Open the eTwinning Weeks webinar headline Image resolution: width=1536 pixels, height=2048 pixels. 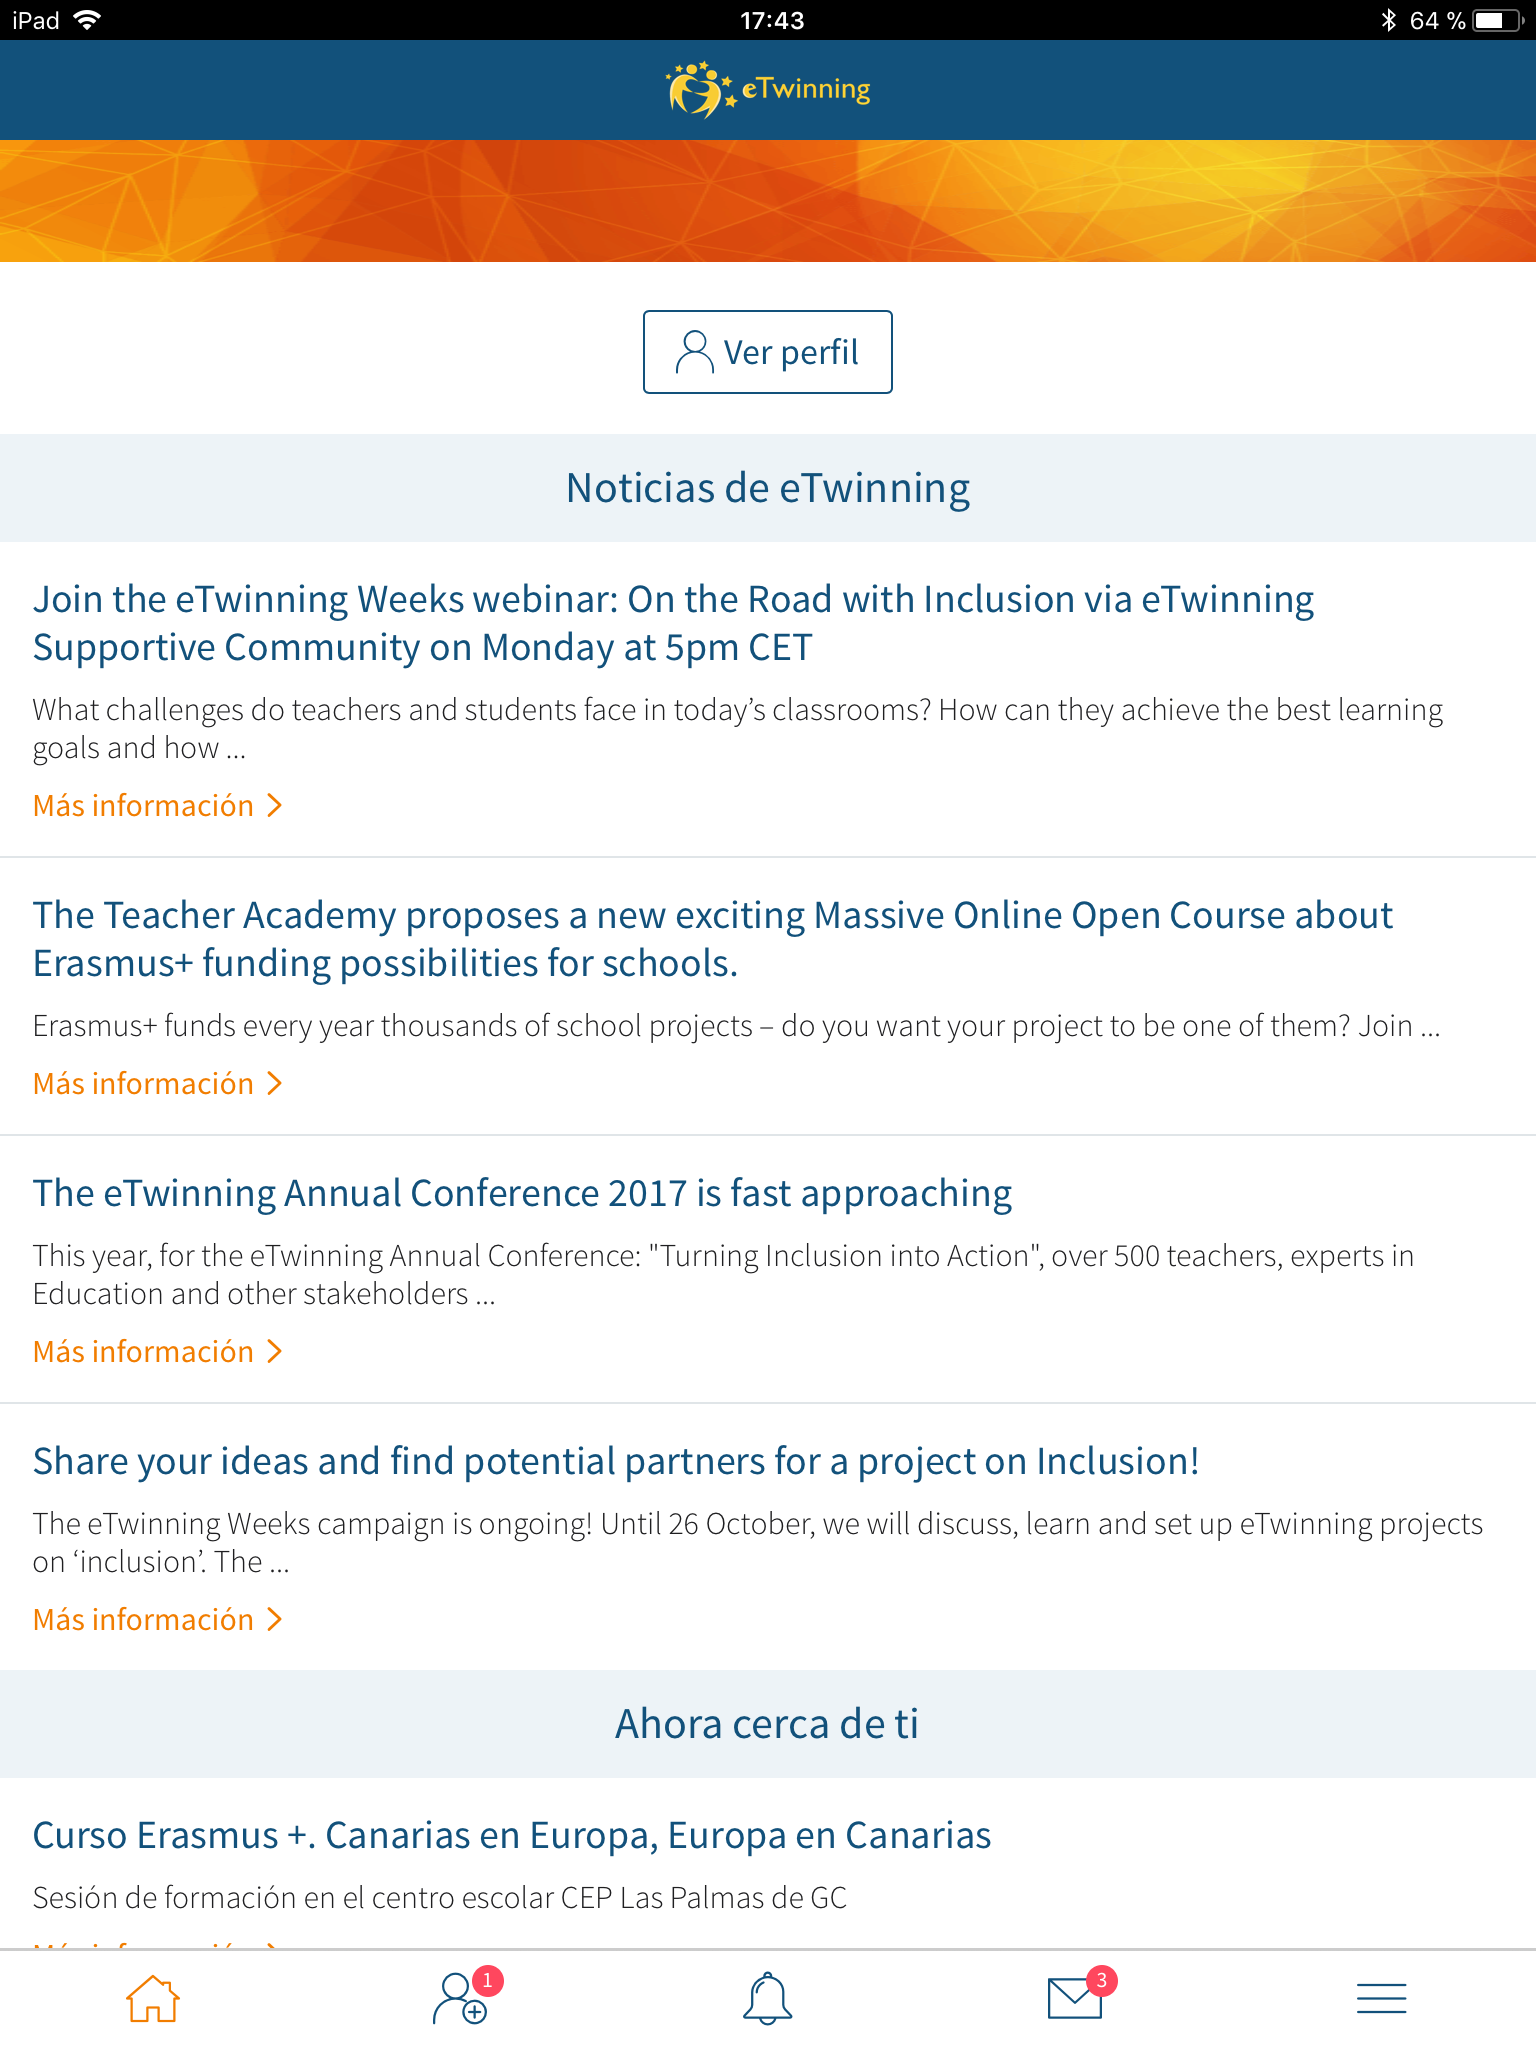click(x=673, y=623)
